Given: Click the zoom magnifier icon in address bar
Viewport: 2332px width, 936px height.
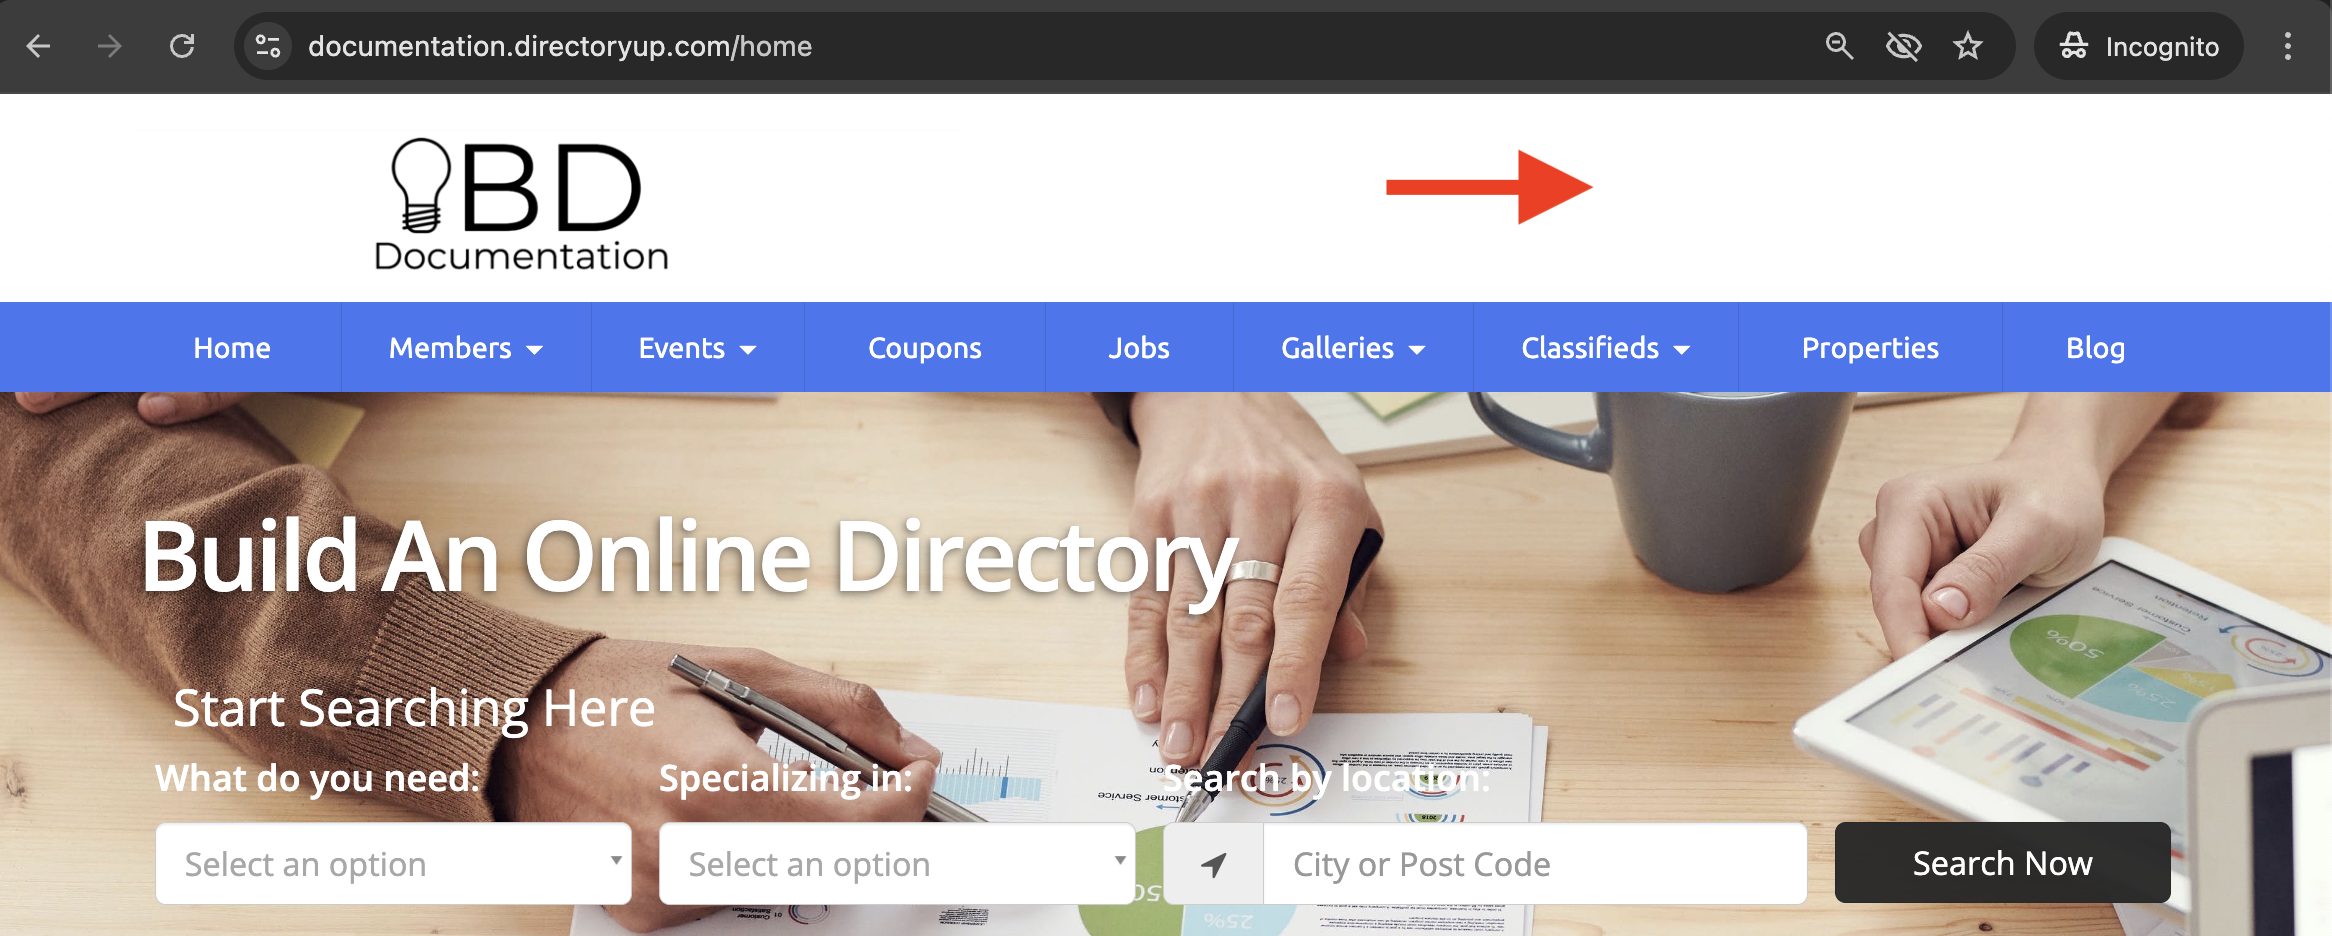Looking at the screenshot, I should click(1839, 46).
